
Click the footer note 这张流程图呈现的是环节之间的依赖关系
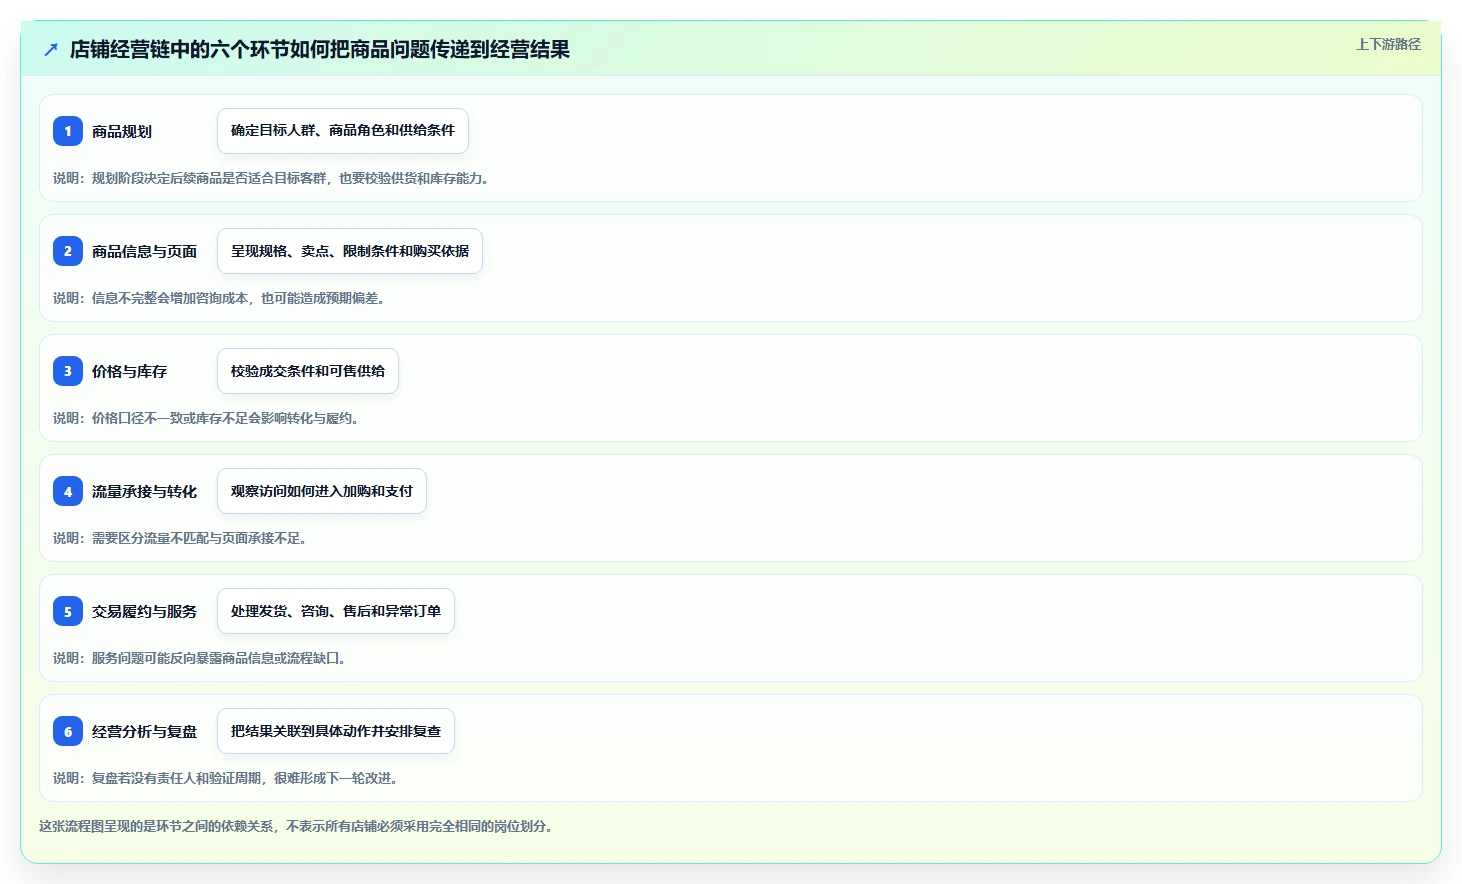(296, 826)
